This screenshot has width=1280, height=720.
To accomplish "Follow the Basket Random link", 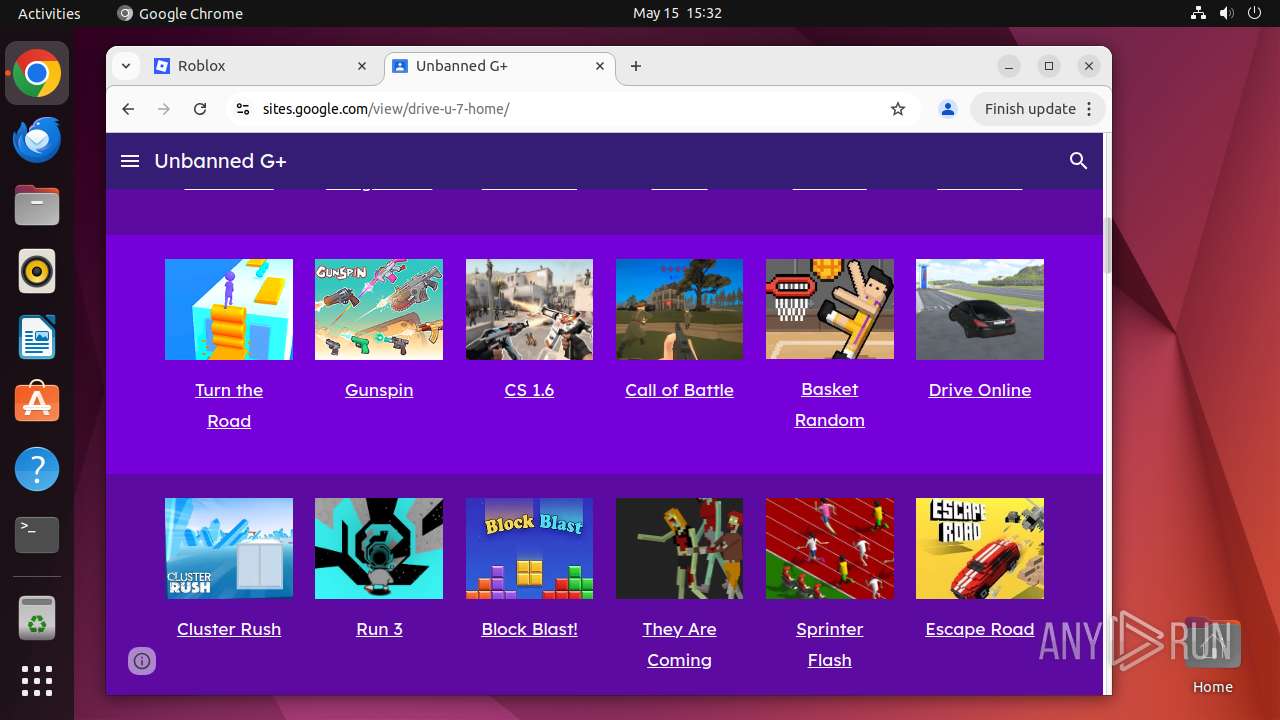I will pyautogui.click(x=830, y=404).
